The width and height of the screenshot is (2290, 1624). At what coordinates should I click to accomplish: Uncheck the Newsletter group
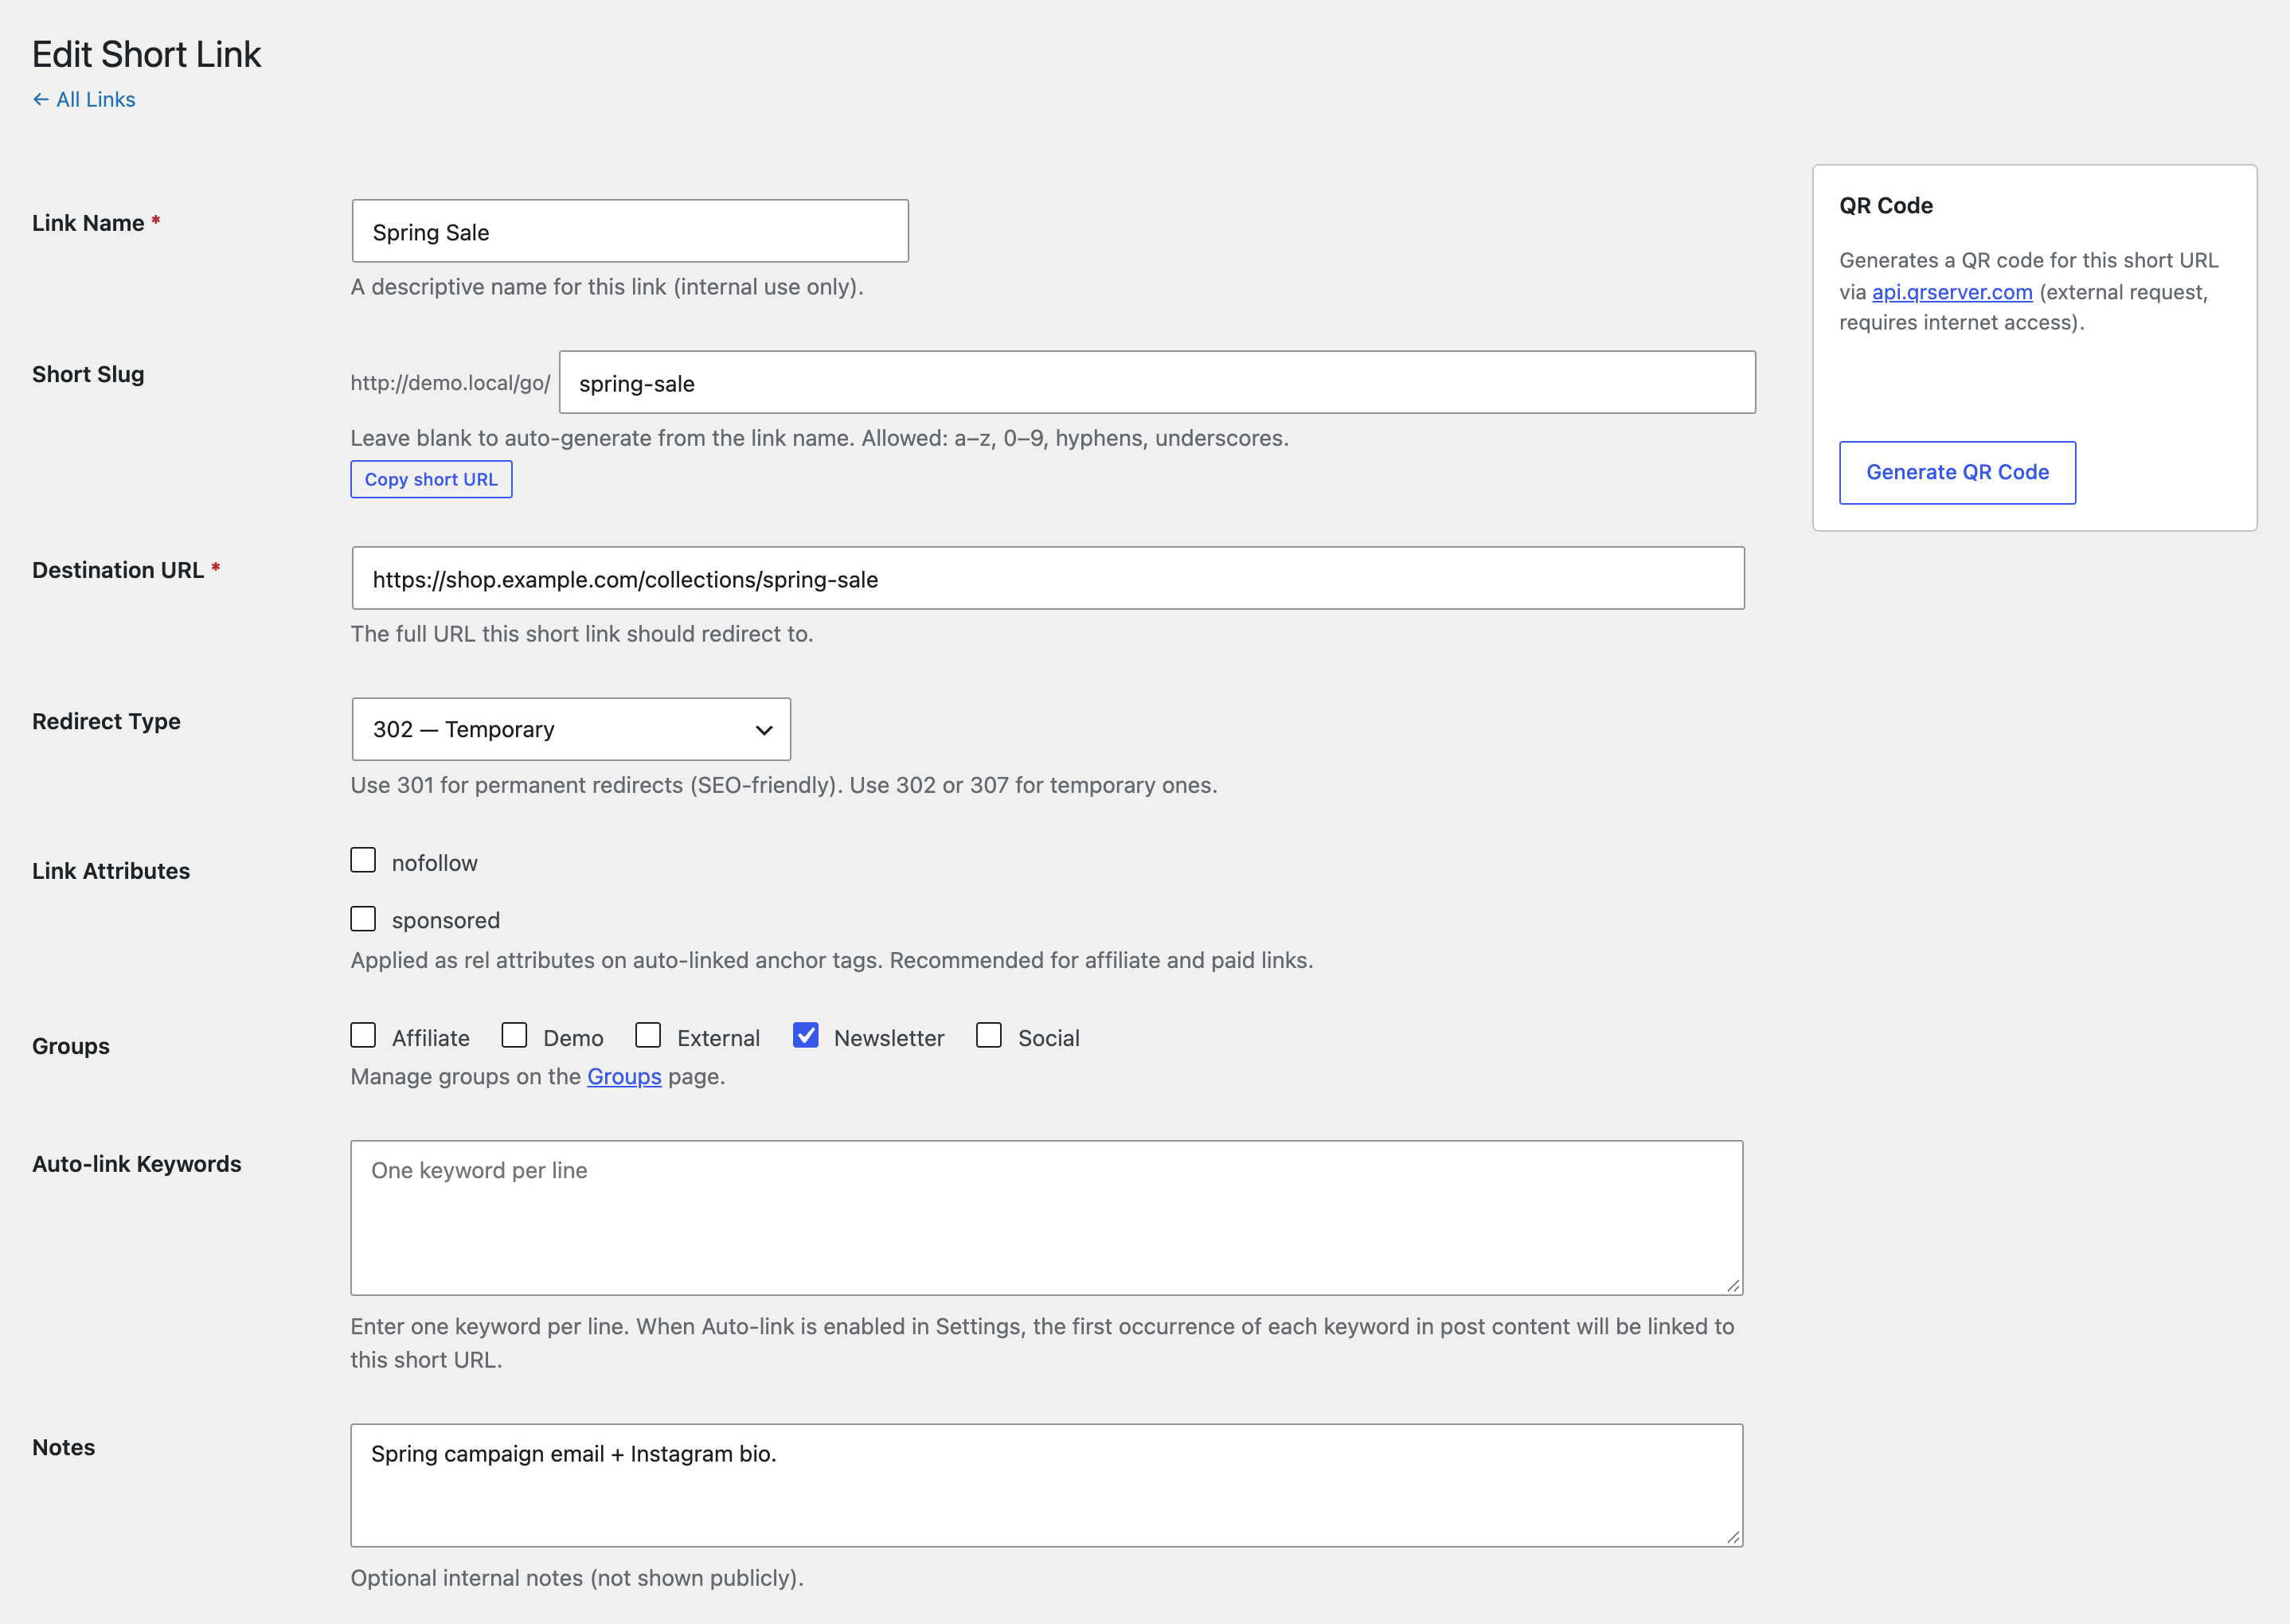coord(805,1035)
